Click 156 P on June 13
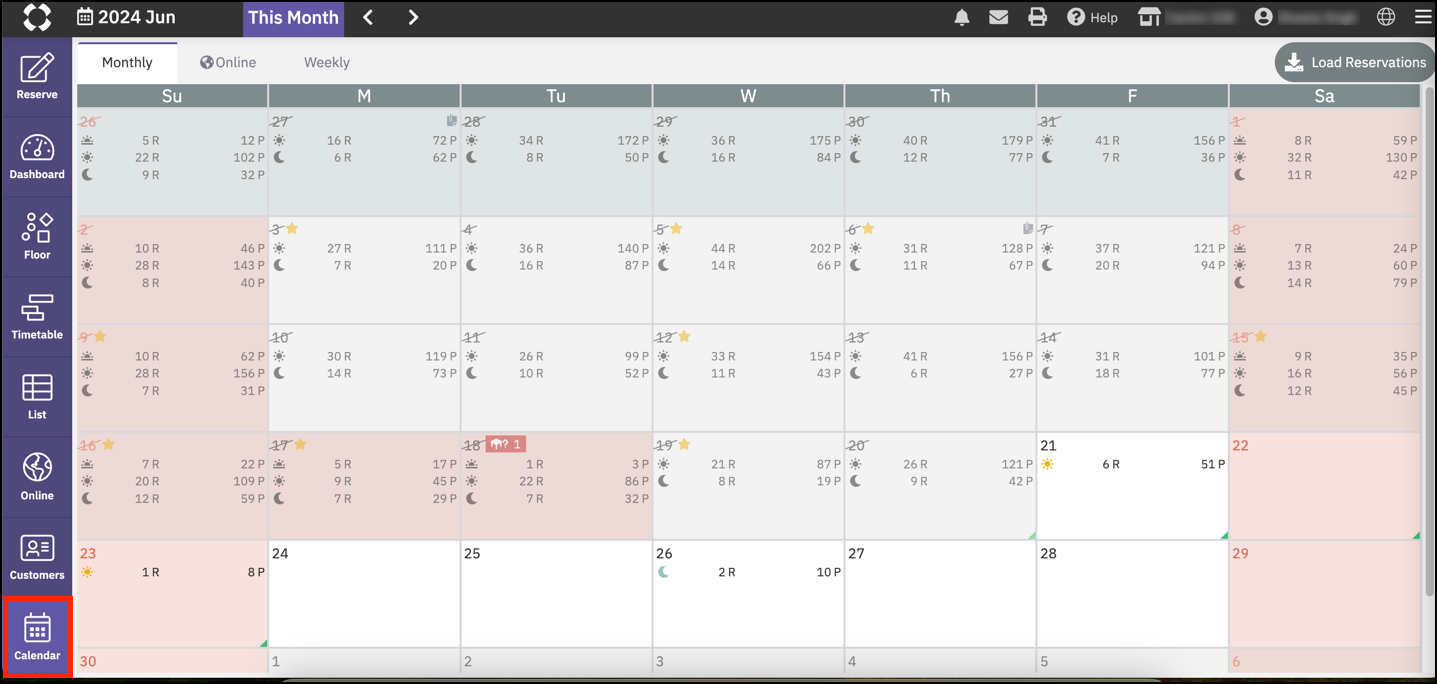This screenshot has height=684, width=1437. pyautogui.click(x=1018, y=356)
